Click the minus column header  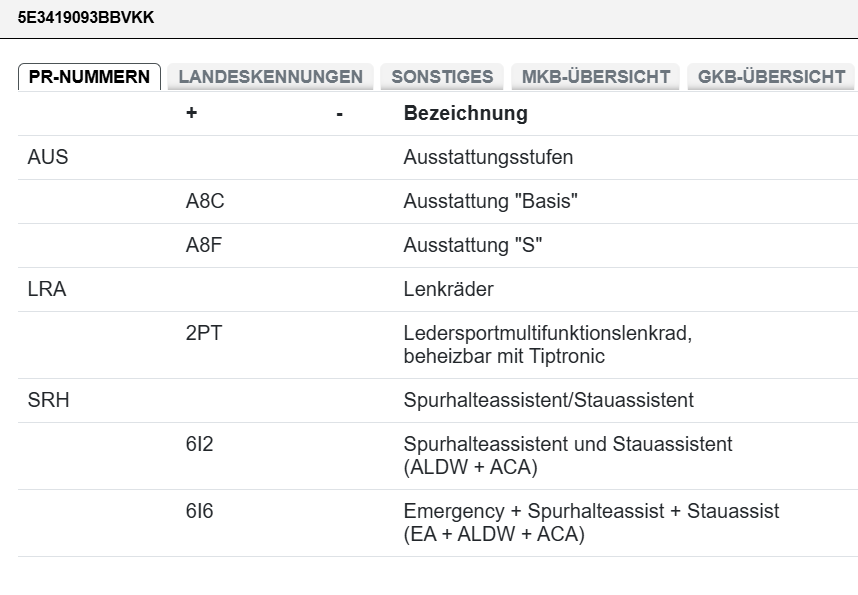(x=340, y=114)
